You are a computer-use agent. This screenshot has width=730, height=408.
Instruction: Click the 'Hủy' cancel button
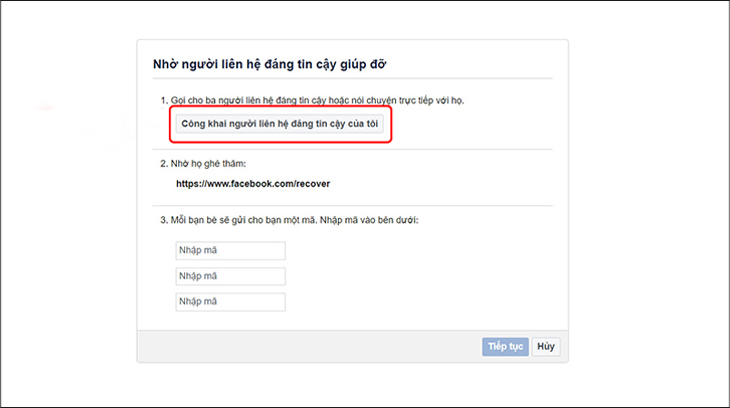point(546,347)
